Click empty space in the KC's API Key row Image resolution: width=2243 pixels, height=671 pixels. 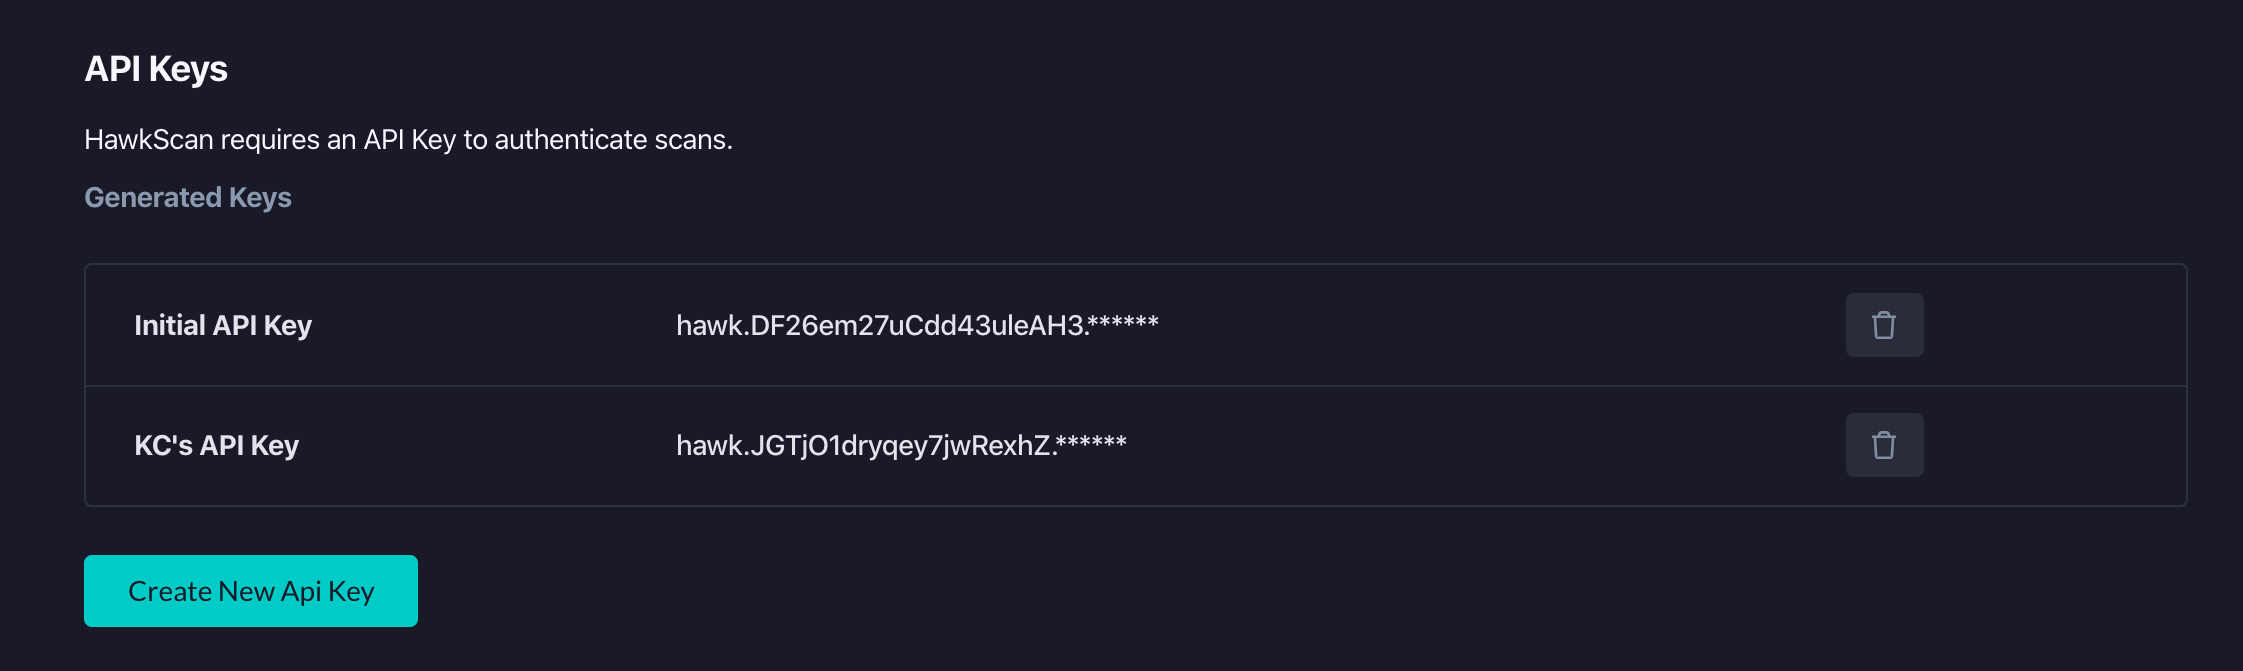point(1500,445)
